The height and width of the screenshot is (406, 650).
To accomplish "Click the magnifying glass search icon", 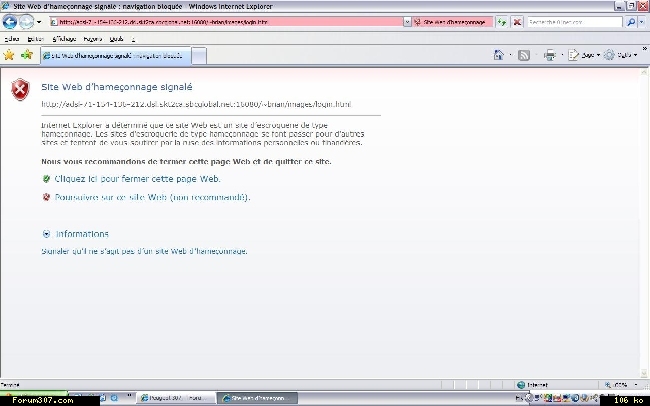I will coord(631,22).
